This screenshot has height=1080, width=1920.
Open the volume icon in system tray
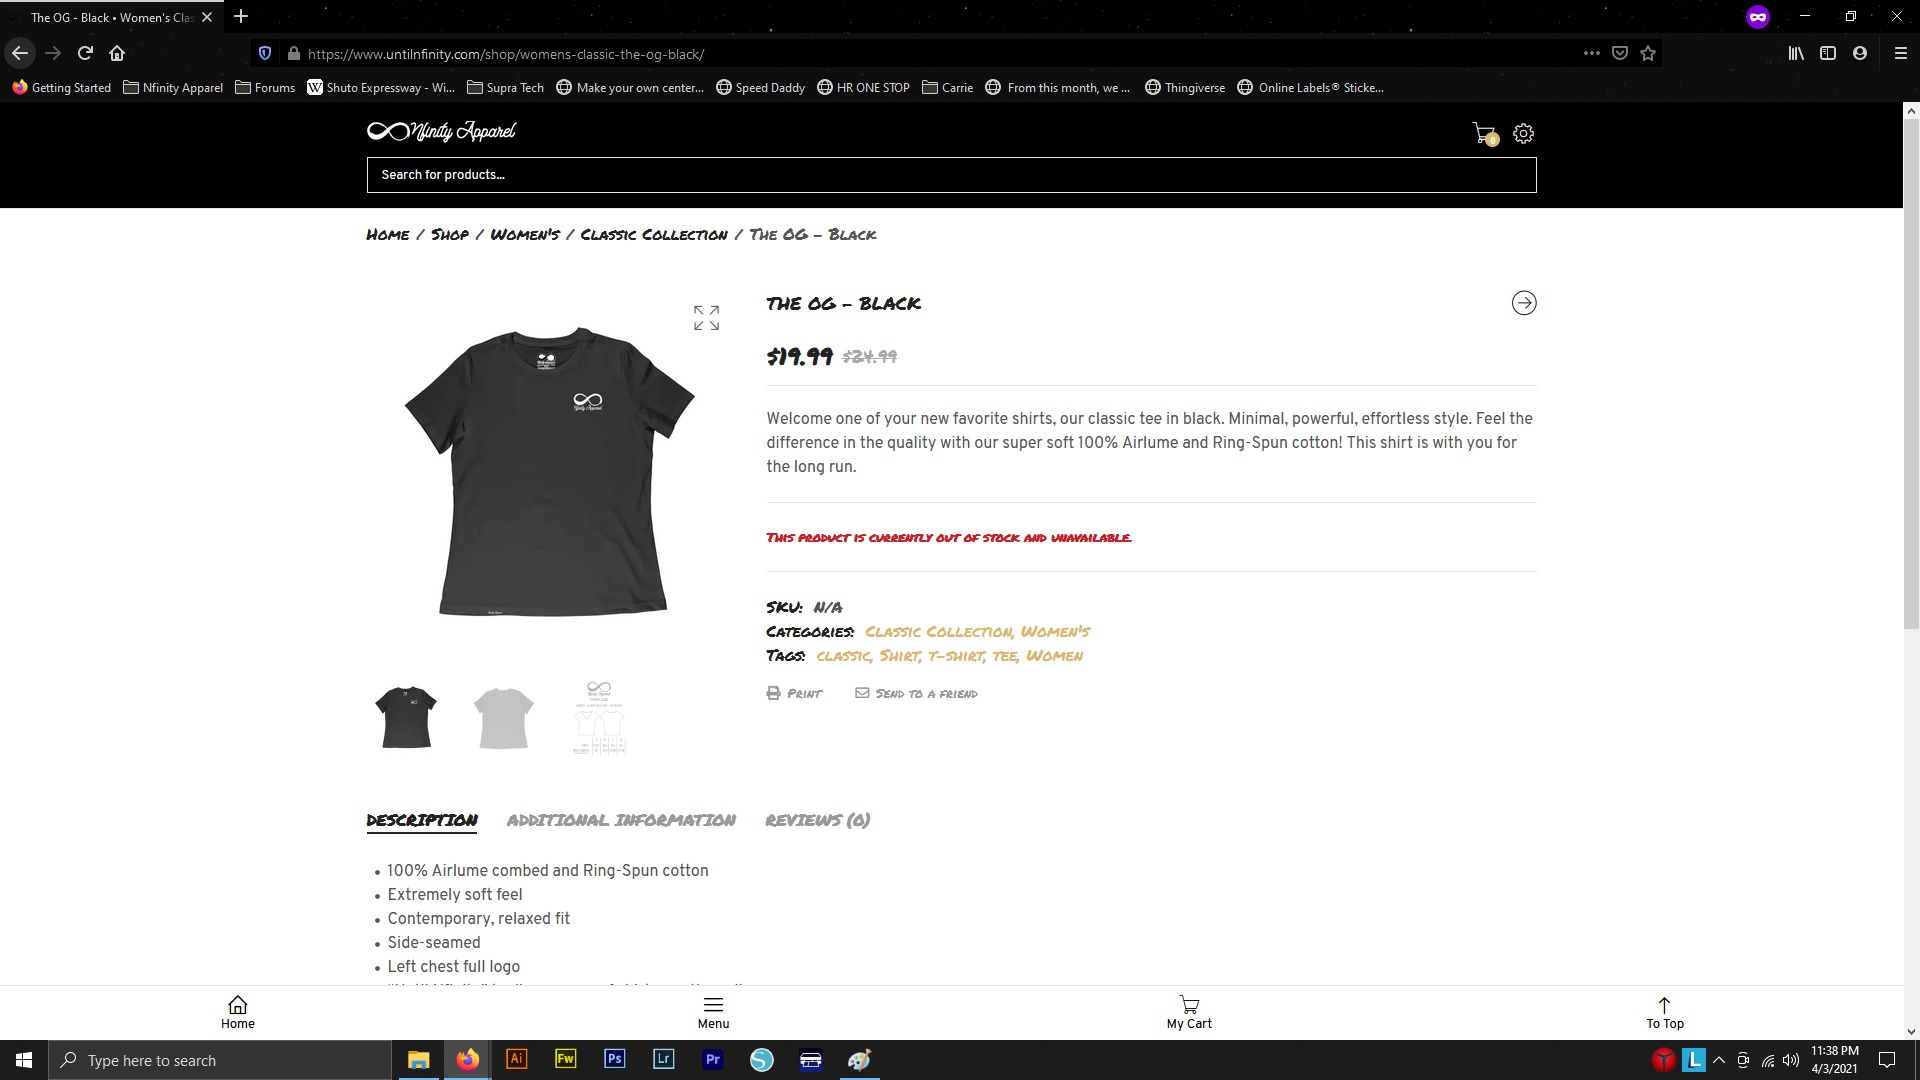pos(1790,1060)
